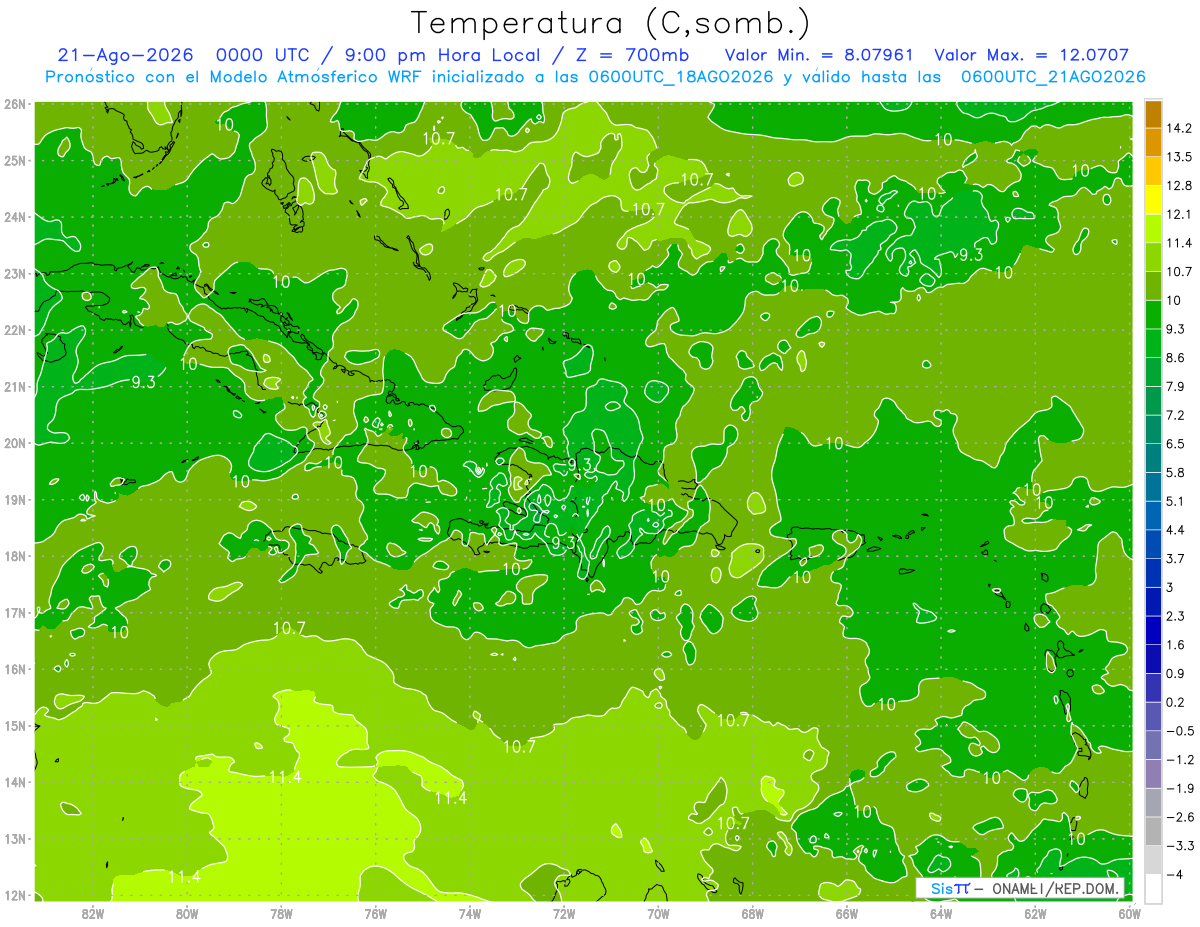Click the 19N latitude axis label
1200x927 pixels.
[x=15, y=500]
